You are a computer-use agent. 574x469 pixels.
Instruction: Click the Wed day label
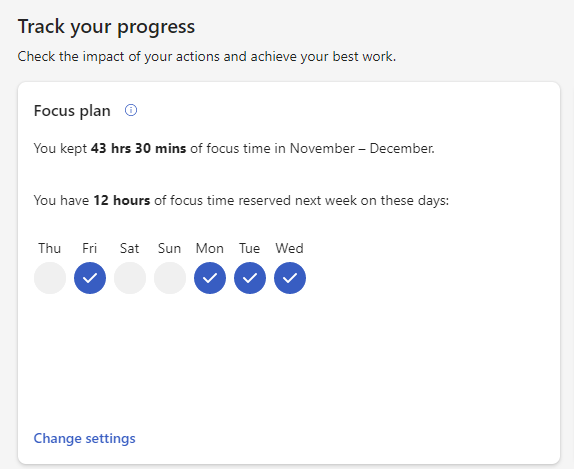pyautogui.click(x=290, y=248)
